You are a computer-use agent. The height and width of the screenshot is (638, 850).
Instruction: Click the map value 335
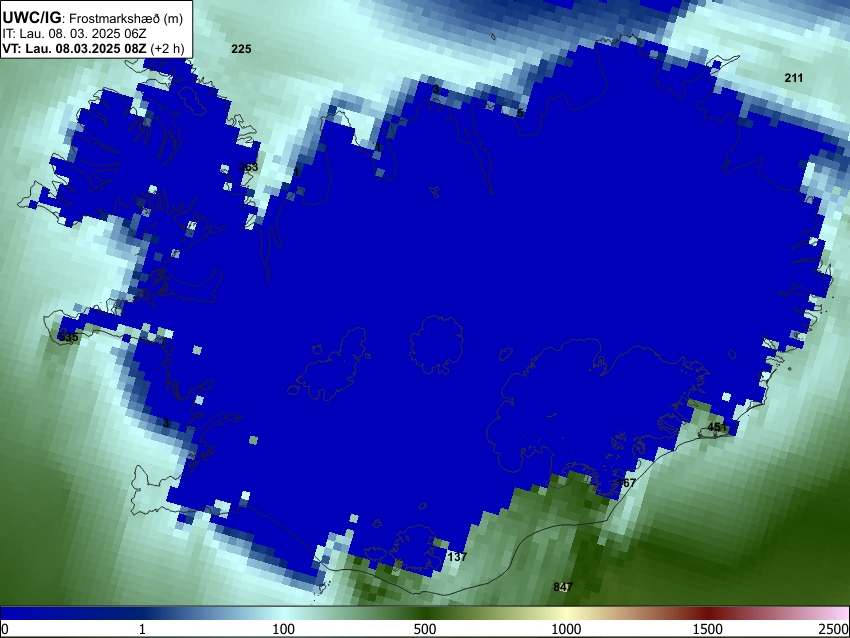point(69,337)
